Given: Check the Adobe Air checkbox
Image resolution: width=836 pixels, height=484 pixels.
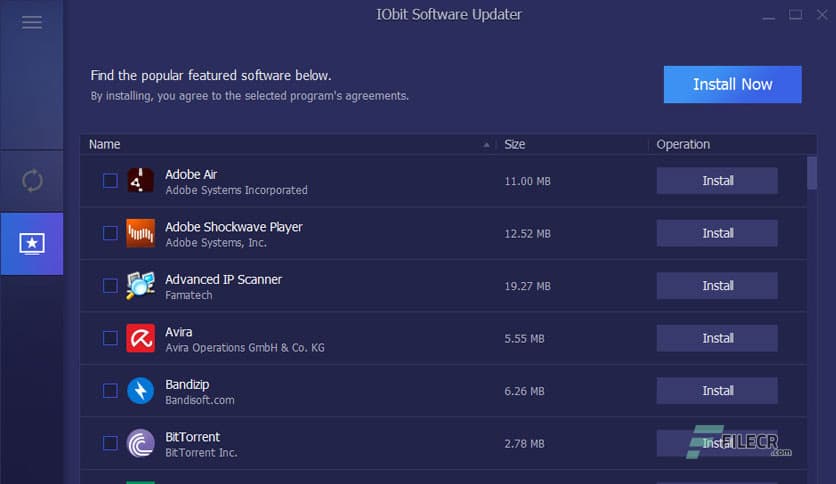Looking at the screenshot, I should [110, 181].
